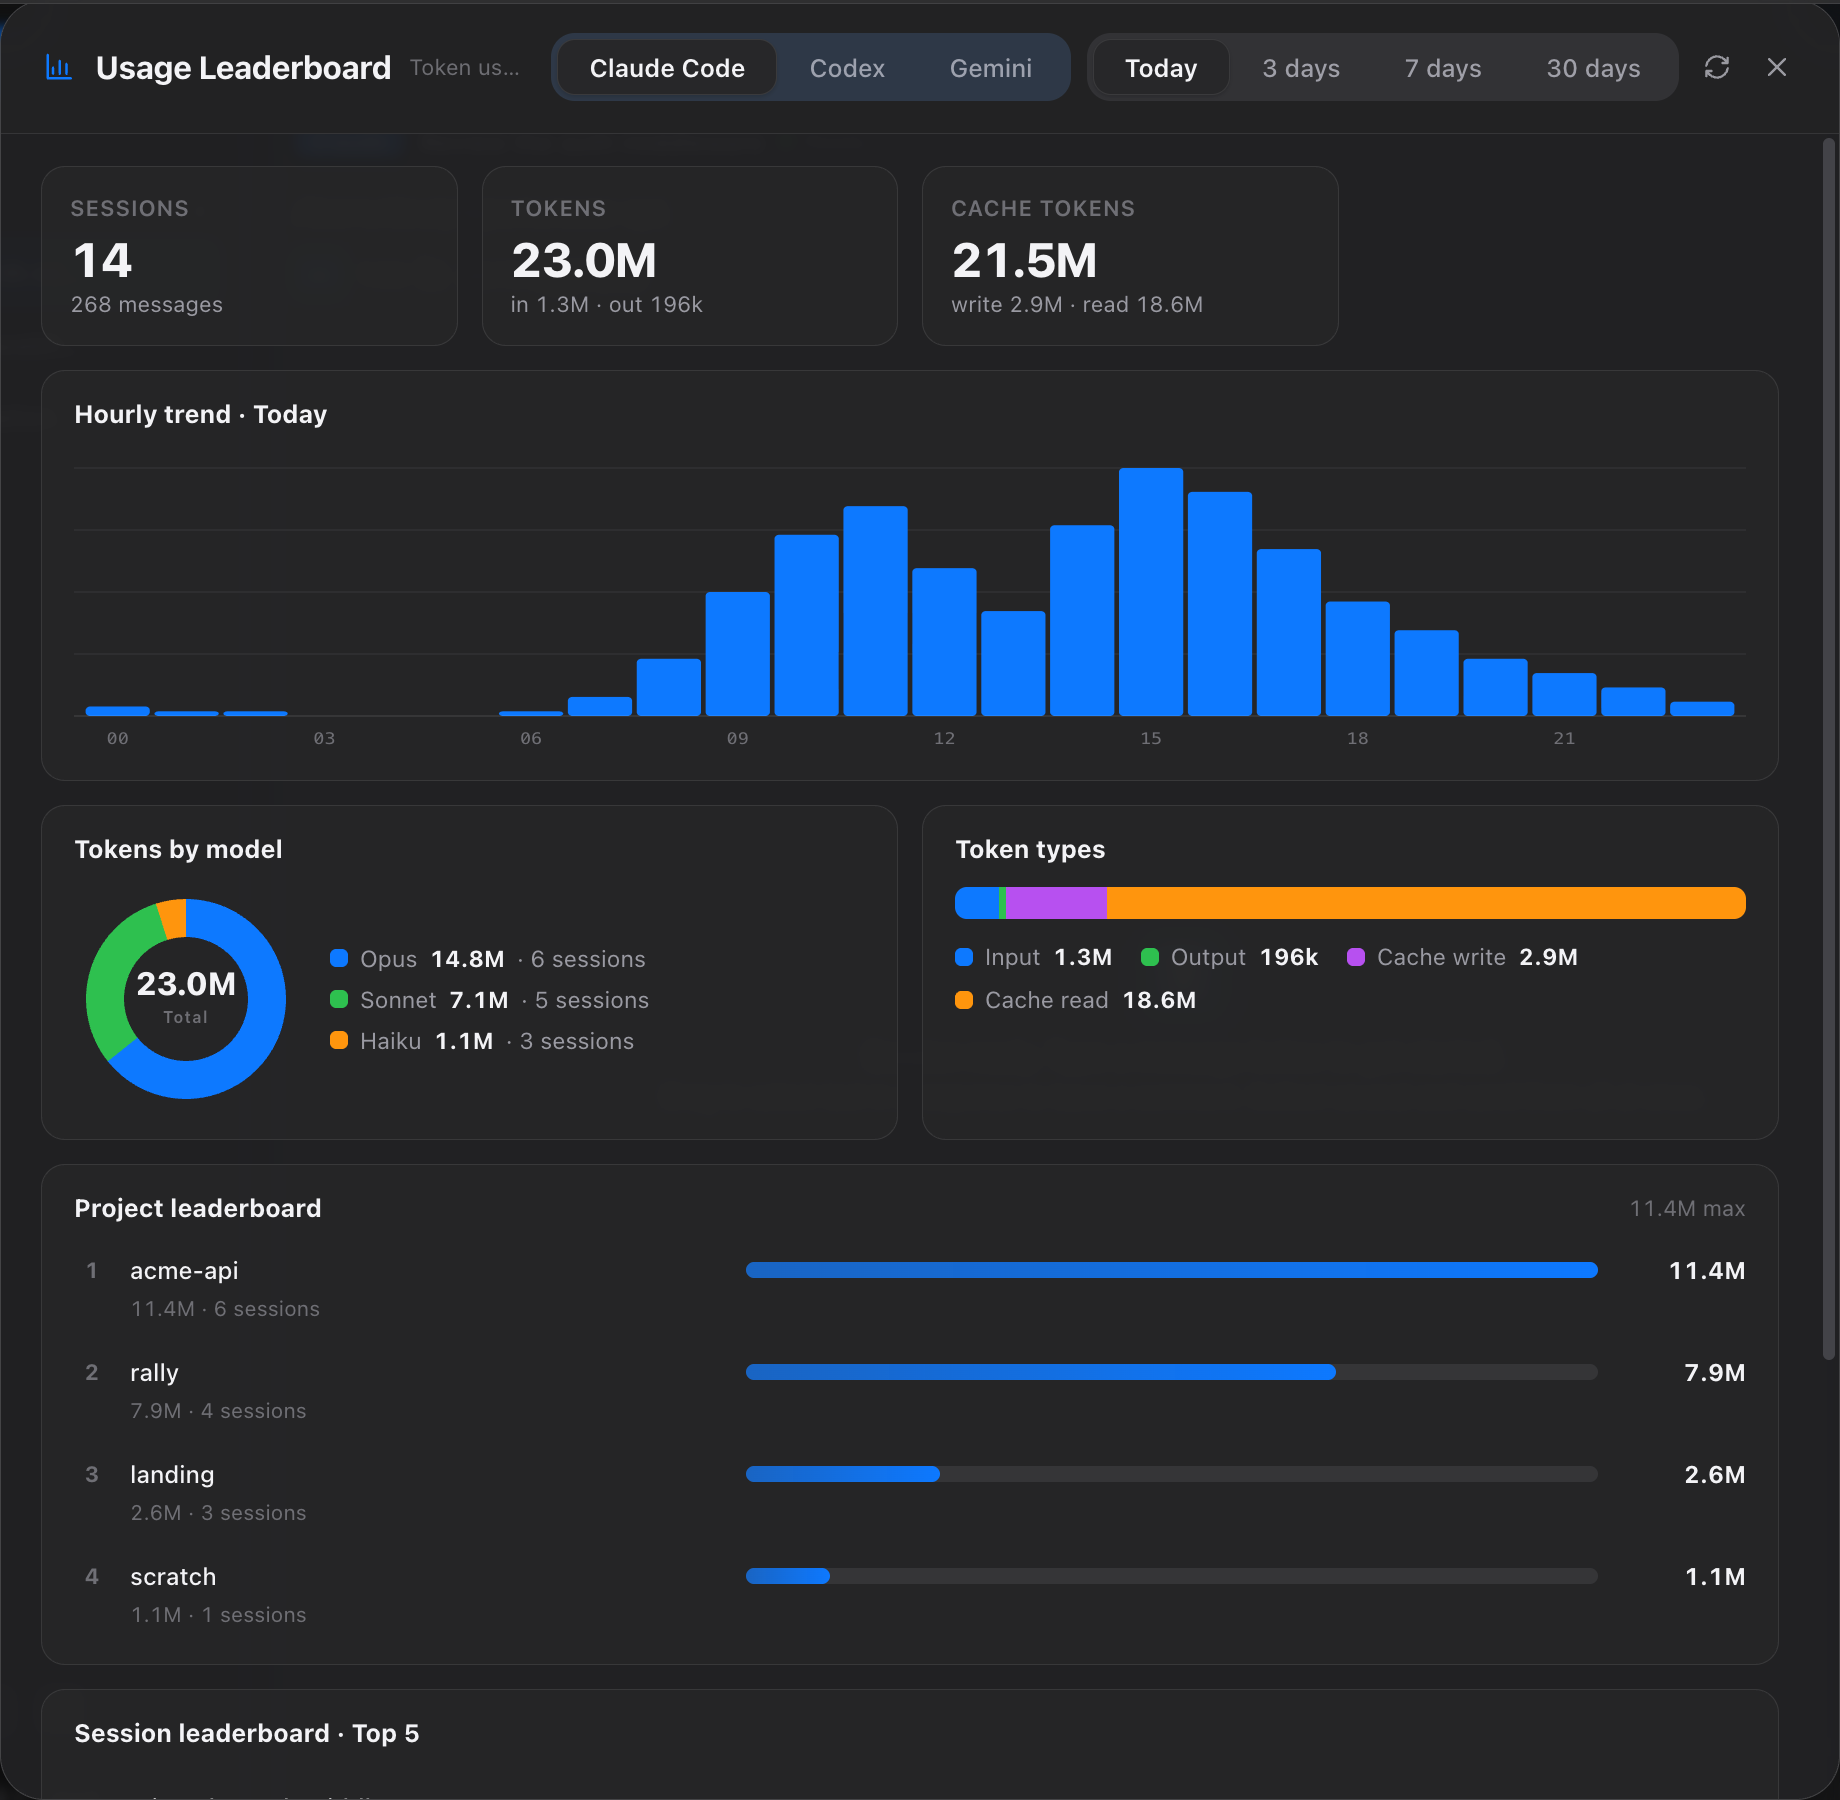Click the green Output legend swatch
Screen dimensions: 1840x1800
point(1150,957)
